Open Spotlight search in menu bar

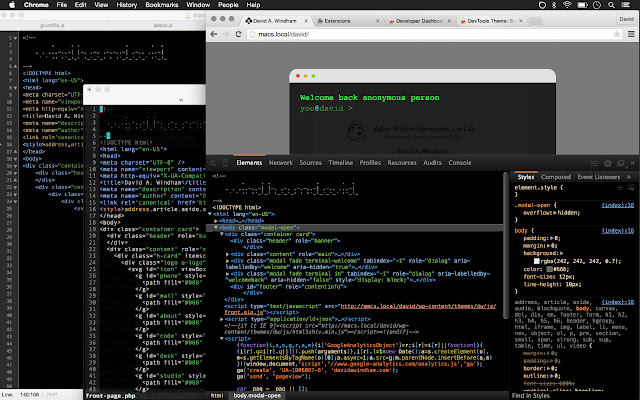611,5
